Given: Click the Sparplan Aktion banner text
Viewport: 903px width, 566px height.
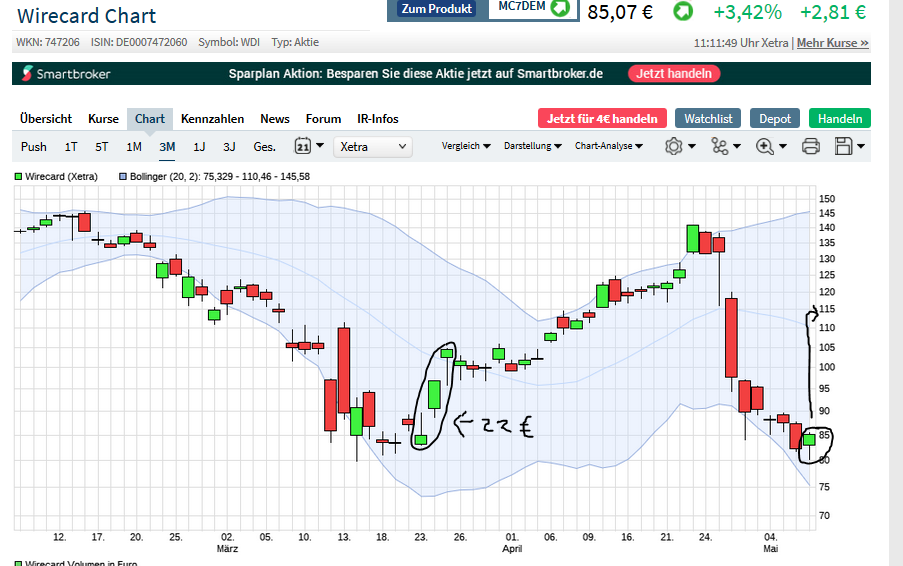Looking at the screenshot, I should (416, 74).
